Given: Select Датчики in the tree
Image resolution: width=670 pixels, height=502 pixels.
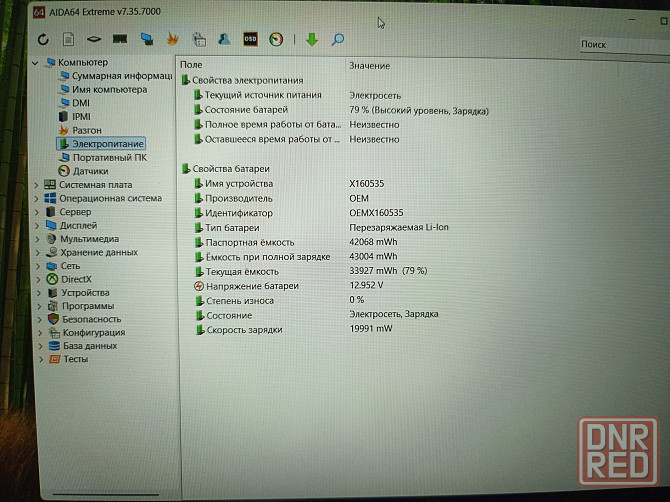Looking at the screenshot, I should pyautogui.click(x=90, y=171).
